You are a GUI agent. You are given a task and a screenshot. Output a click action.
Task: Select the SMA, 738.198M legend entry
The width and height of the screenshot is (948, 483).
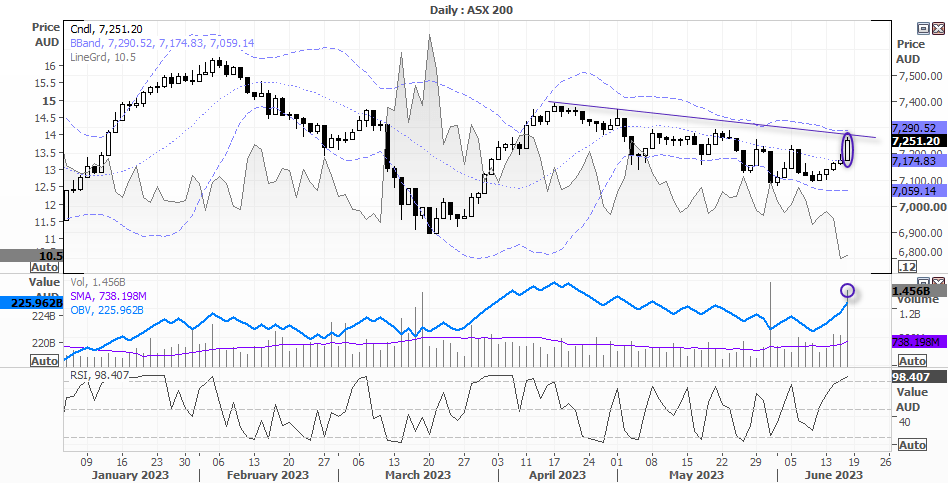click(x=108, y=296)
